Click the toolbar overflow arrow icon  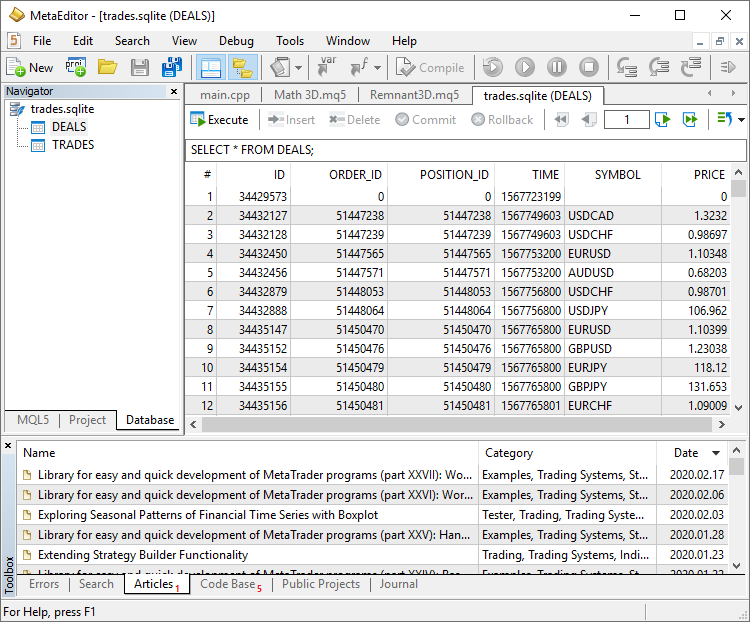point(728,67)
